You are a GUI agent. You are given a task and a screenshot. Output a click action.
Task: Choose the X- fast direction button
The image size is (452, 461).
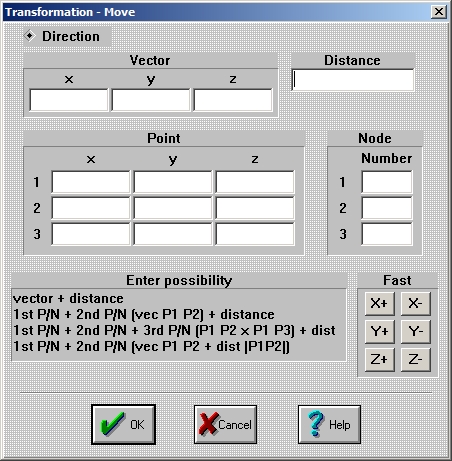coord(415,304)
